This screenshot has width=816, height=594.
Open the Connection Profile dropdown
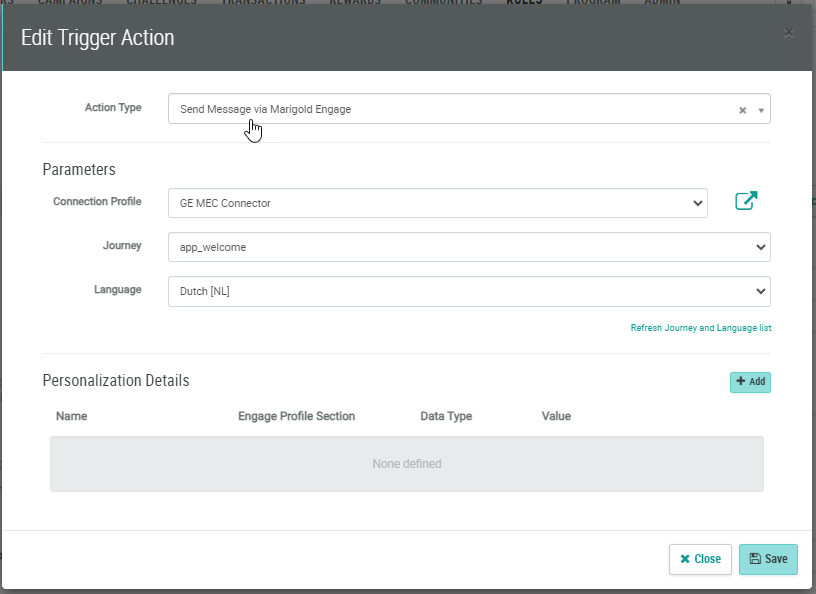pos(437,203)
